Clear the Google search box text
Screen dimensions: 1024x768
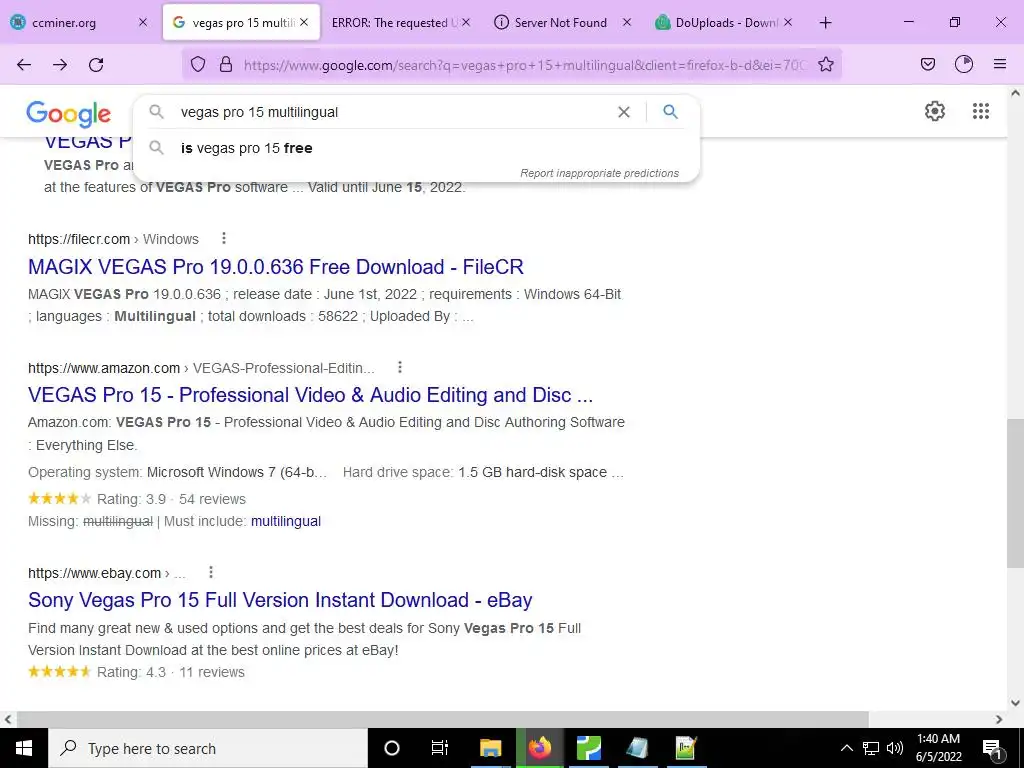(624, 112)
